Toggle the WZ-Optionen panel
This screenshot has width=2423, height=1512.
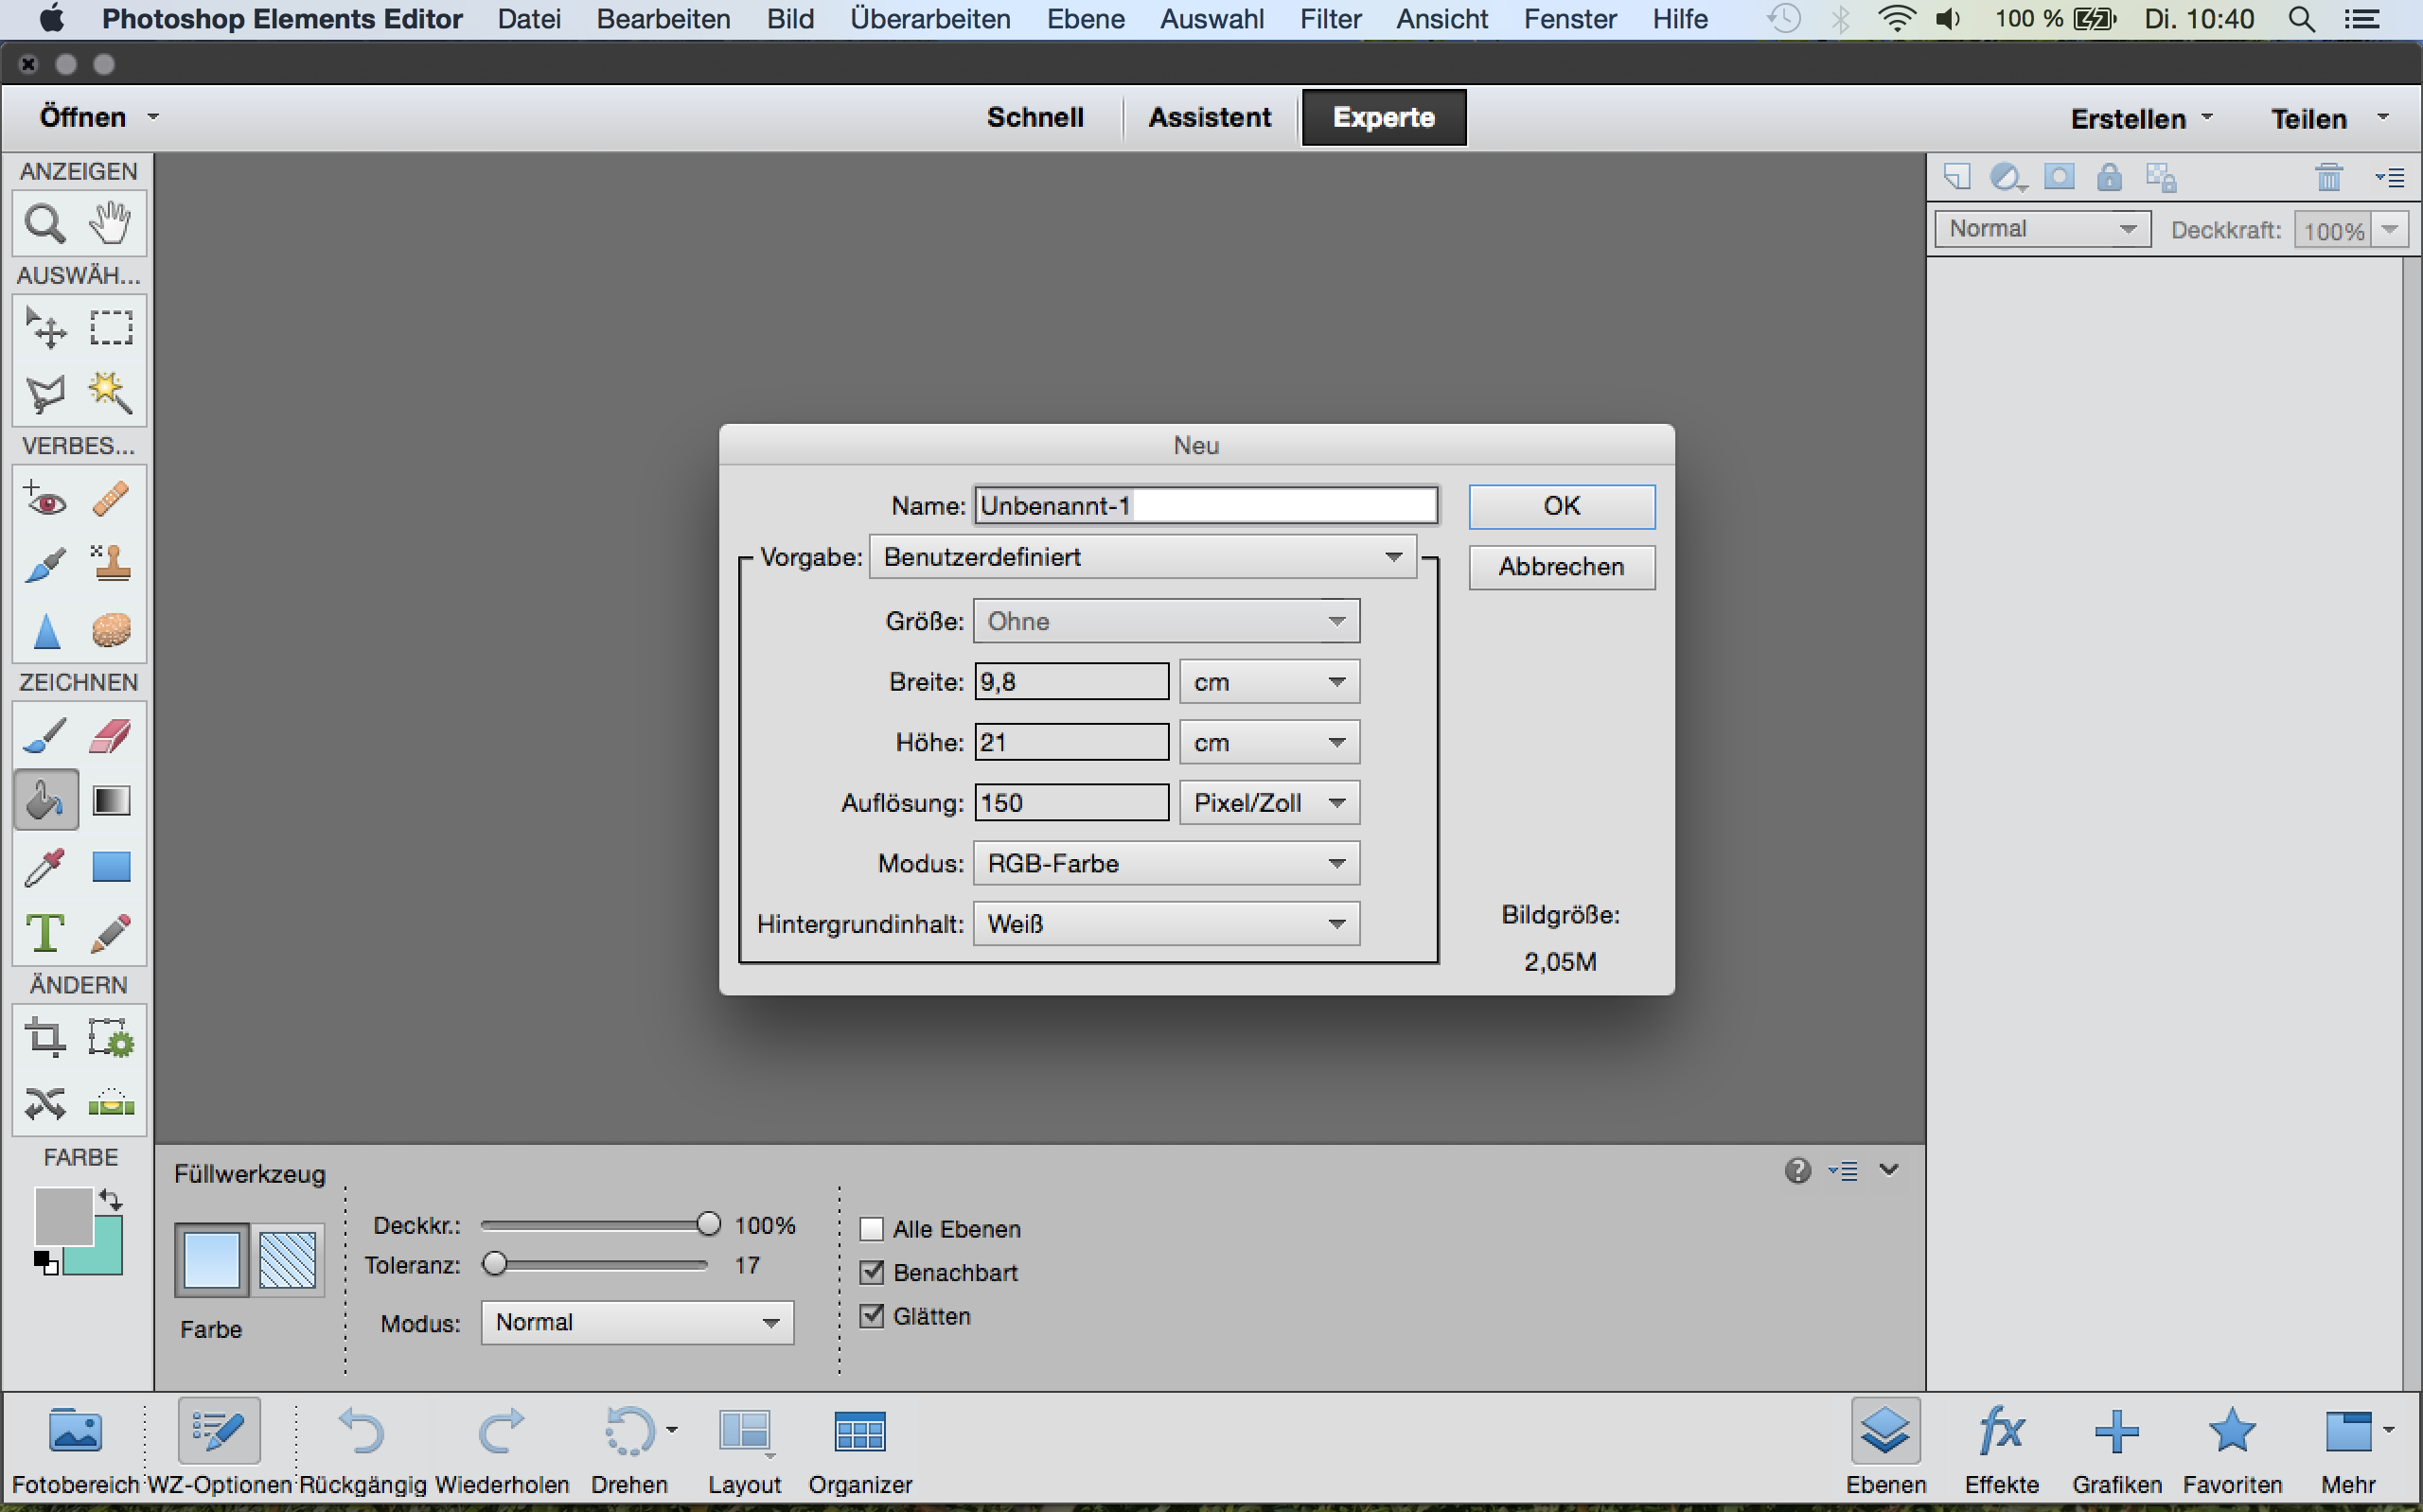click(x=219, y=1448)
